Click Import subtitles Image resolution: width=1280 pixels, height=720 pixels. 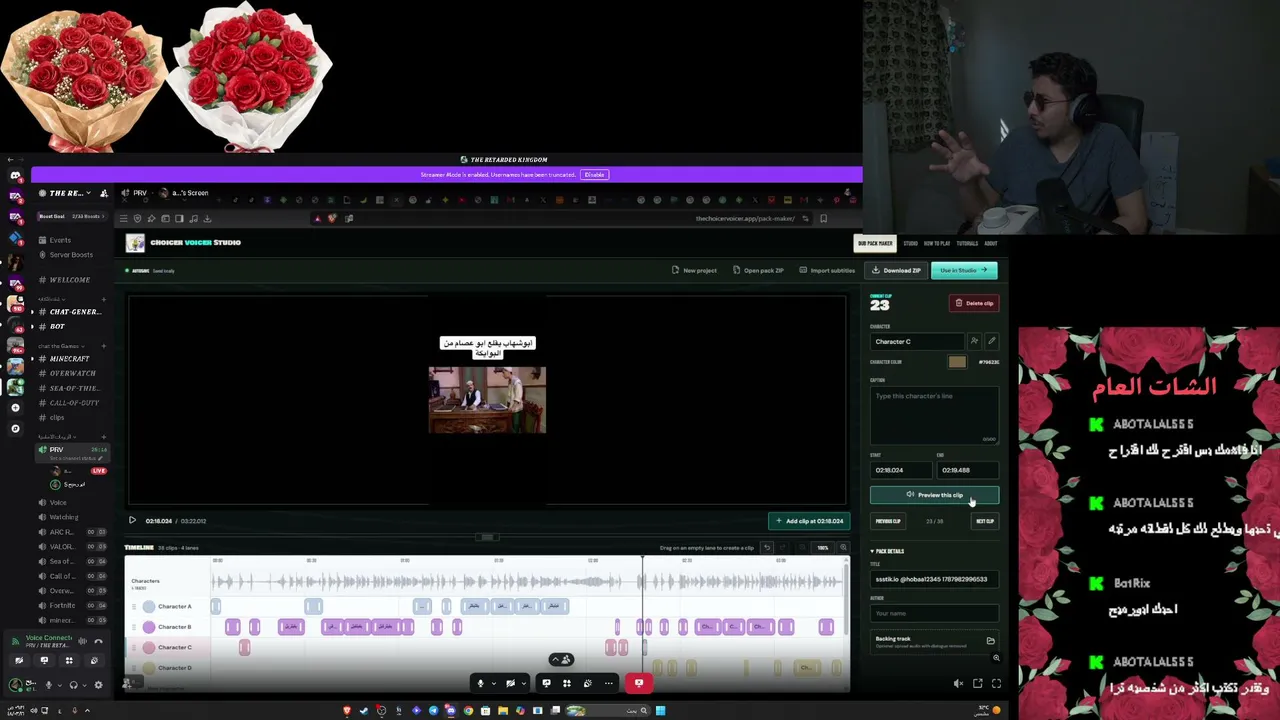tap(827, 270)
